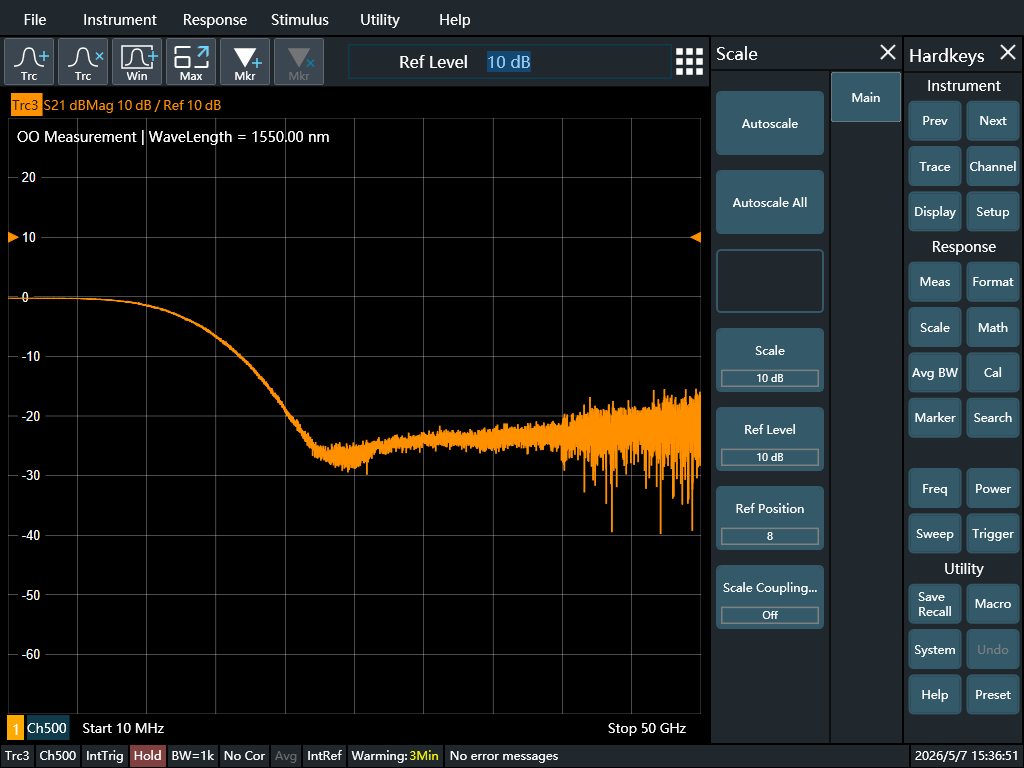Click the Ch500 channel label below graph
The height and width of the screenshot is (768, 1024).
(x=47, y=728)
